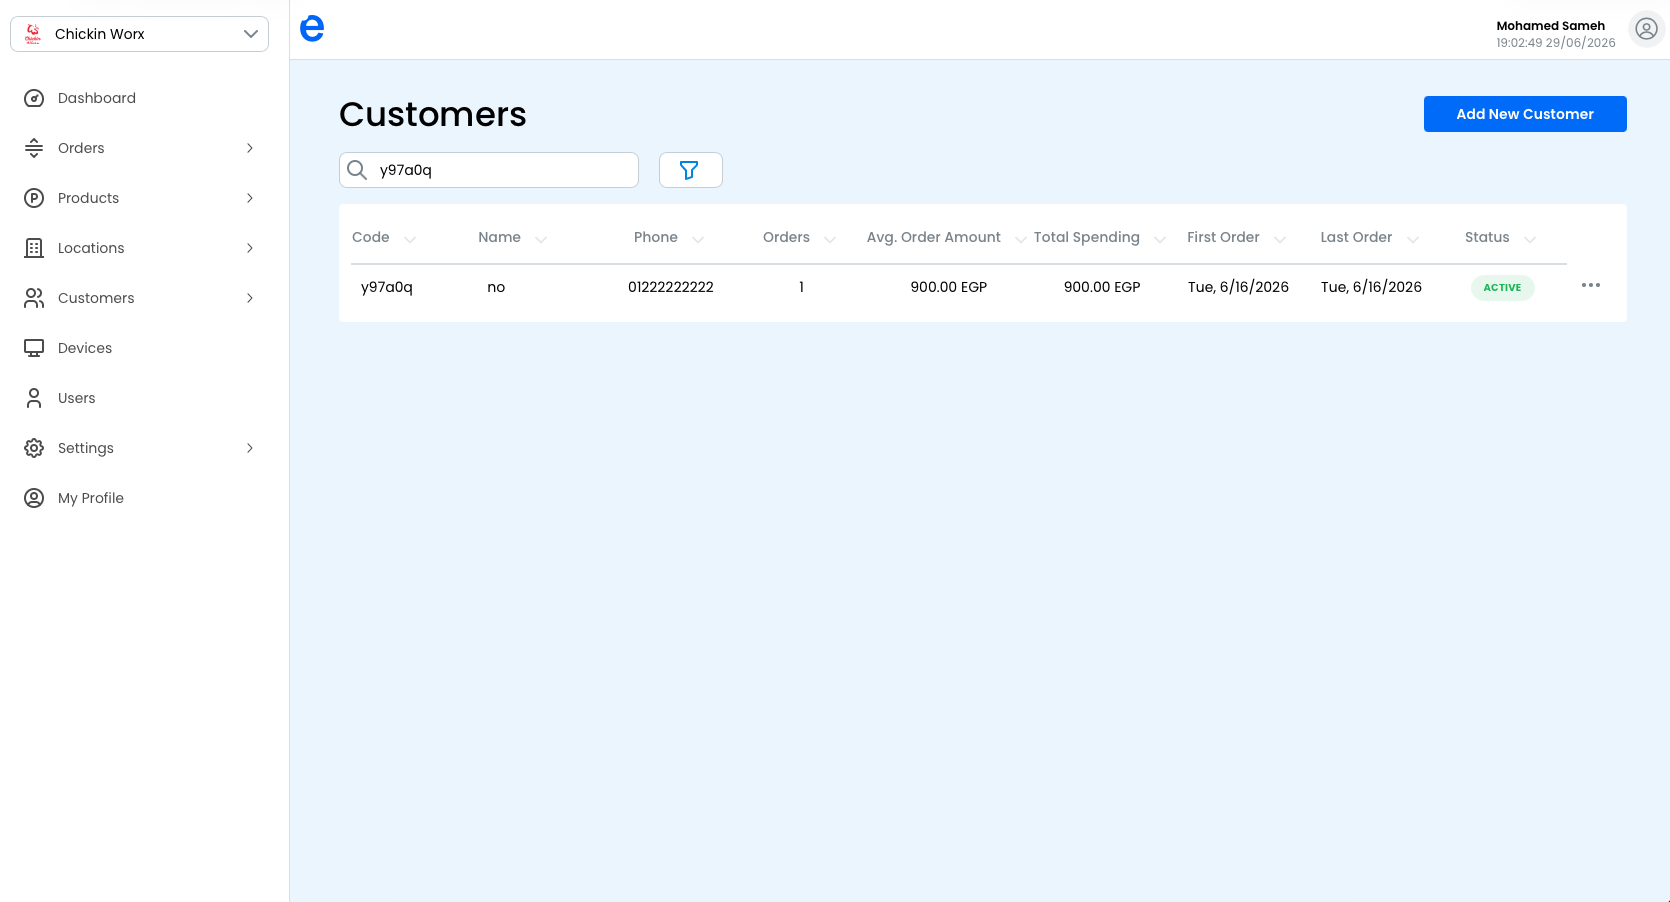
Task: Click the Users person icon
Action: tap(34, 398)
